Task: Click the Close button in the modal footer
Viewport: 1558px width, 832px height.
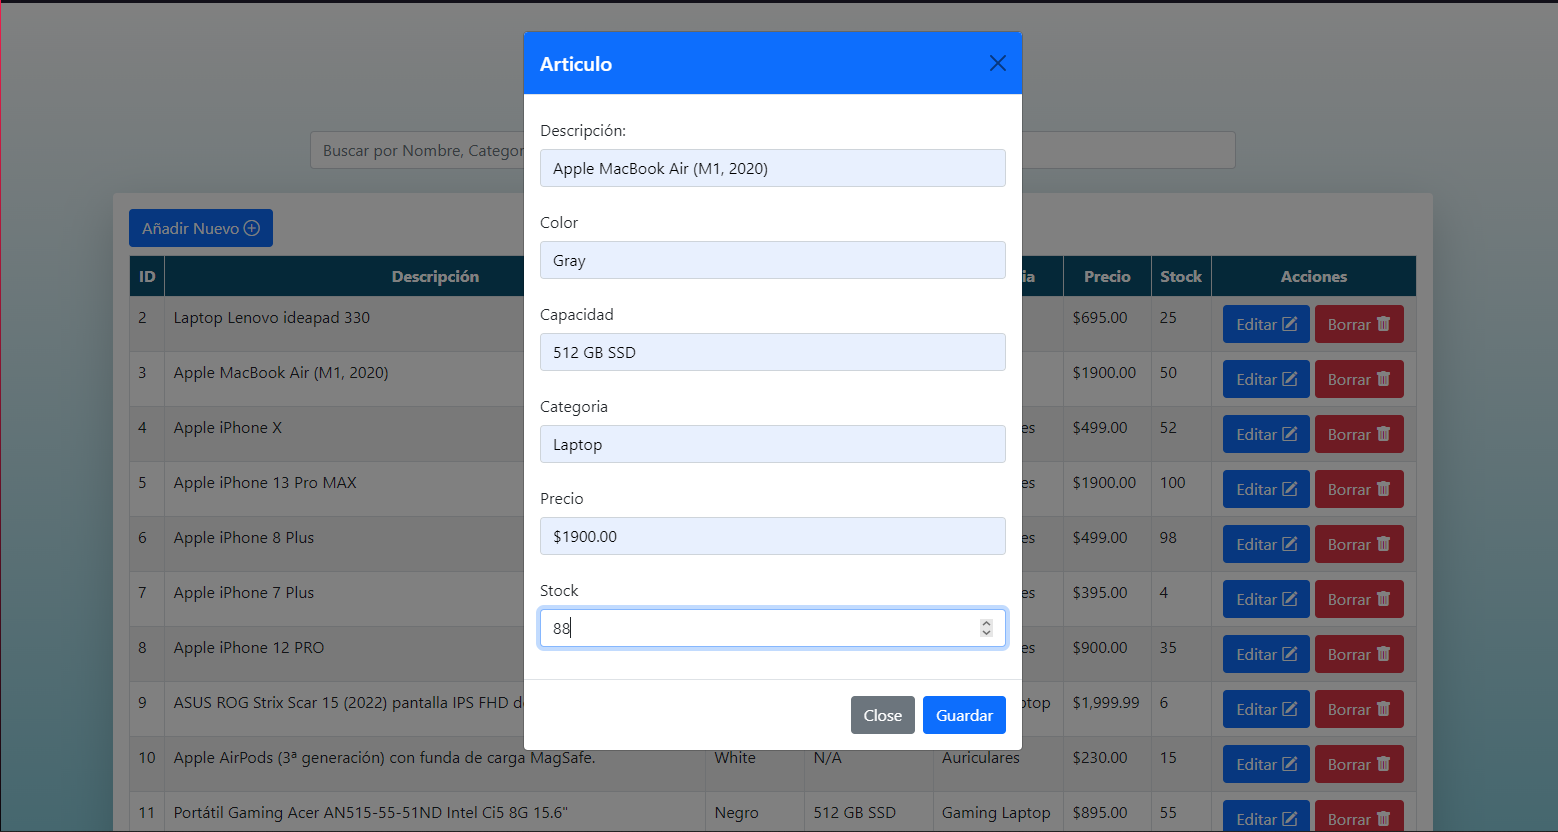Action: point(882,714)
